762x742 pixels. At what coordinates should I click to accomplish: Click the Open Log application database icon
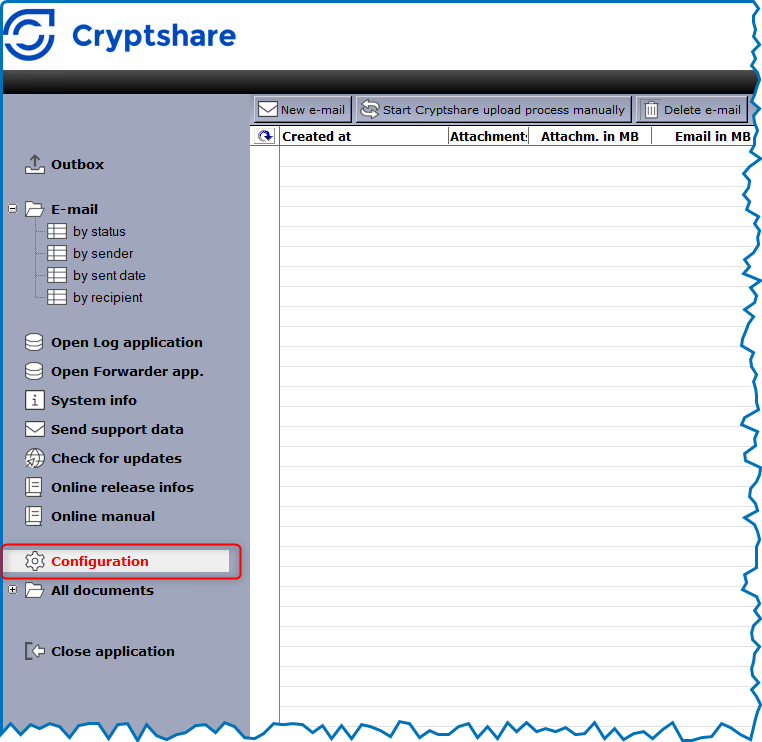[x=35, y=342]
